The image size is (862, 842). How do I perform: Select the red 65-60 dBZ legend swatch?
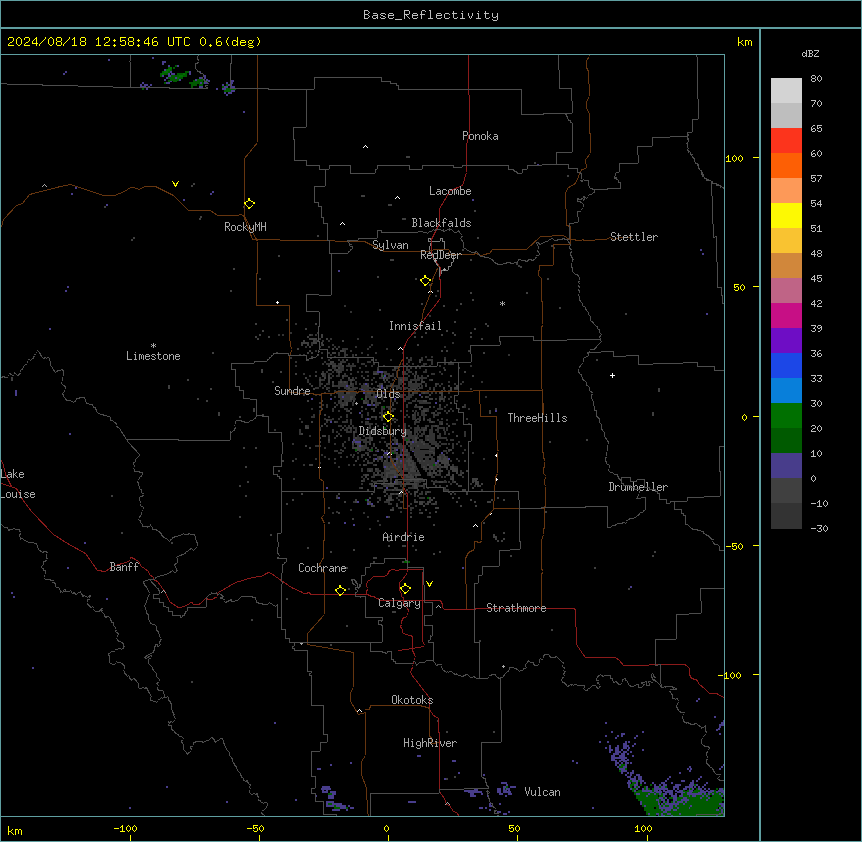pos(786,141)
